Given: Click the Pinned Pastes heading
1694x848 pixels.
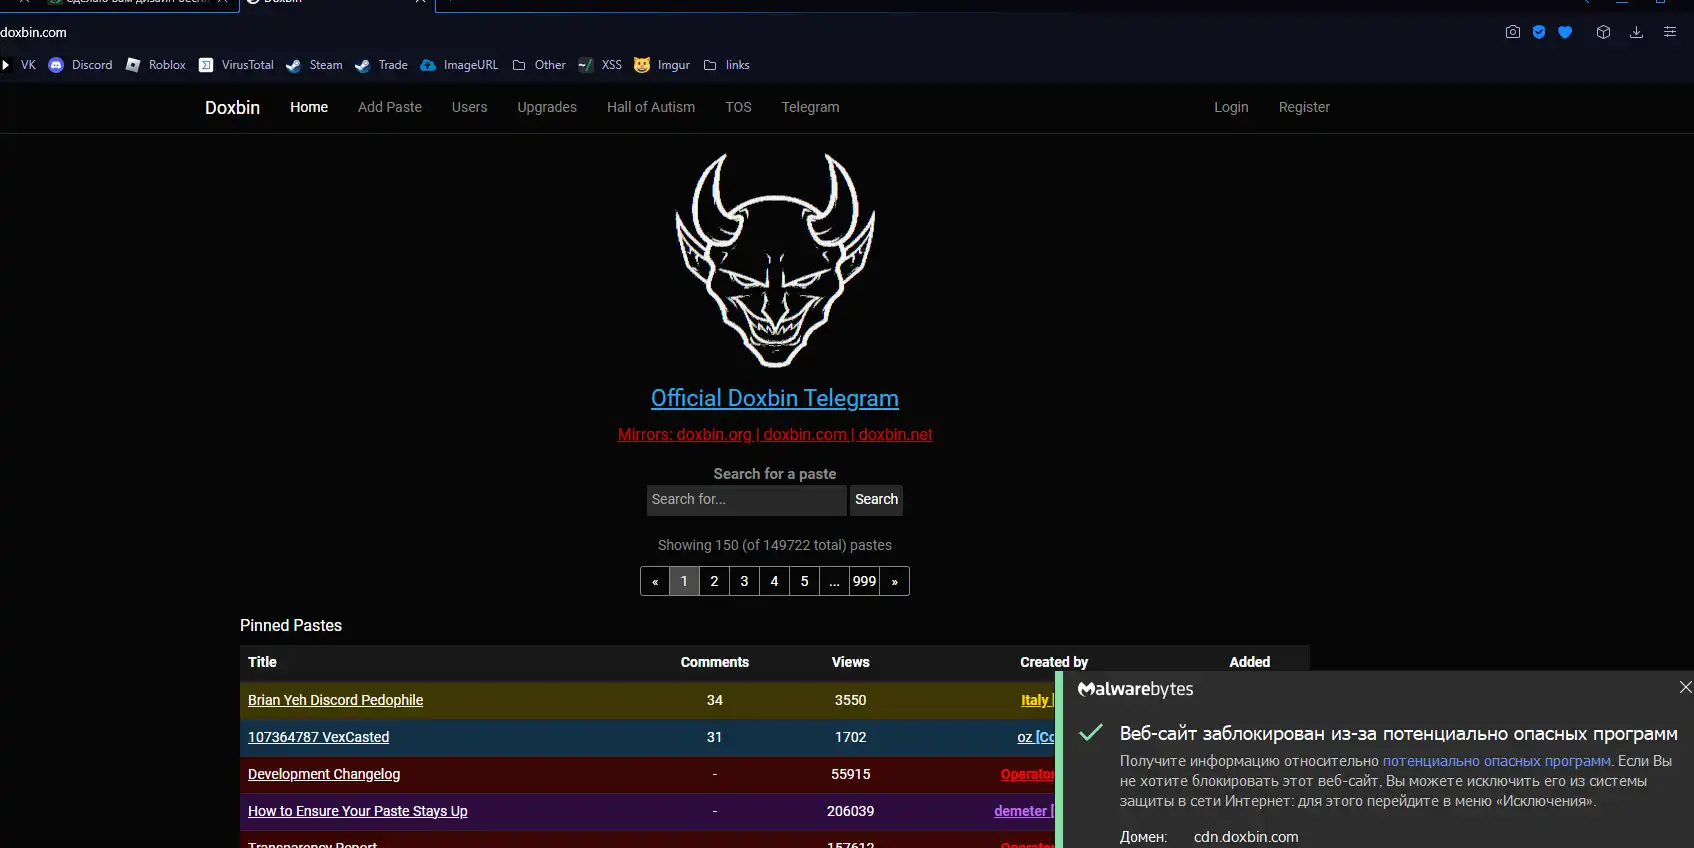Looking at the screenshot, I should pos(291,625).
